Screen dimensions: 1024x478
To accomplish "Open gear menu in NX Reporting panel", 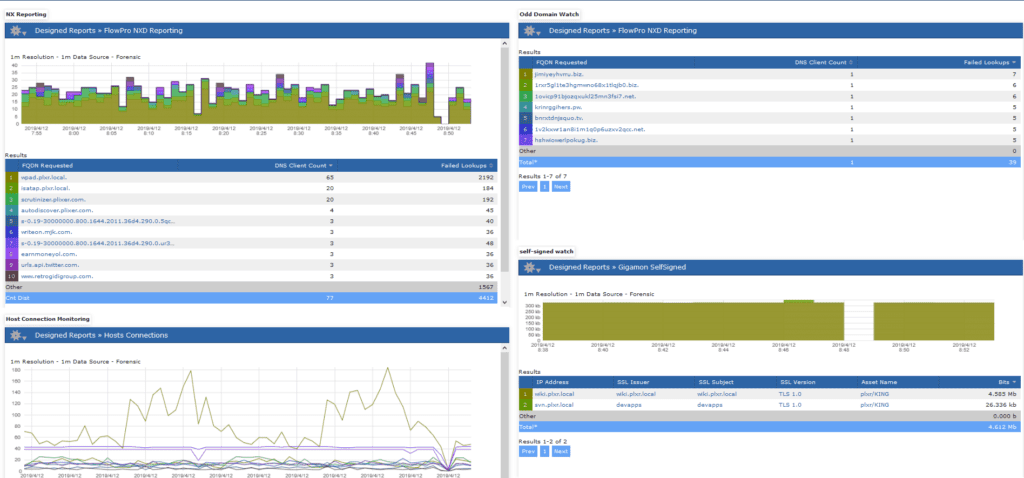I will 18,31.
